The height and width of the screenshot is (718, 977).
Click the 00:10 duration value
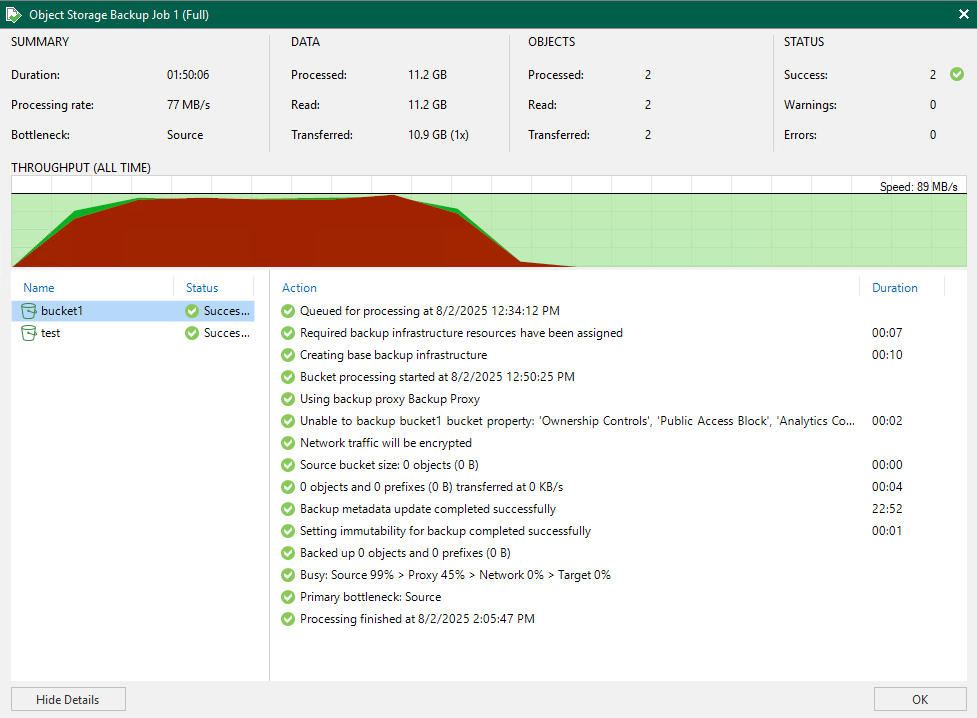pos(887,355)
